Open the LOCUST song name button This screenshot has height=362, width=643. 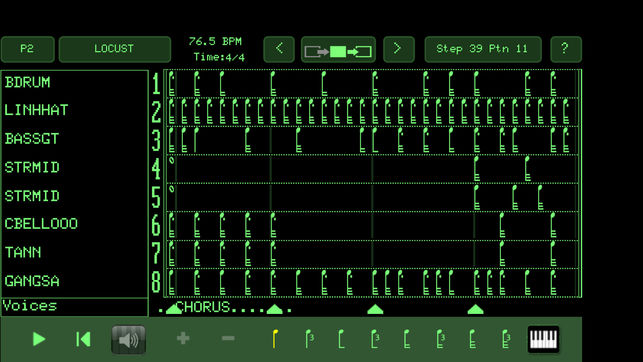(114, 49)
